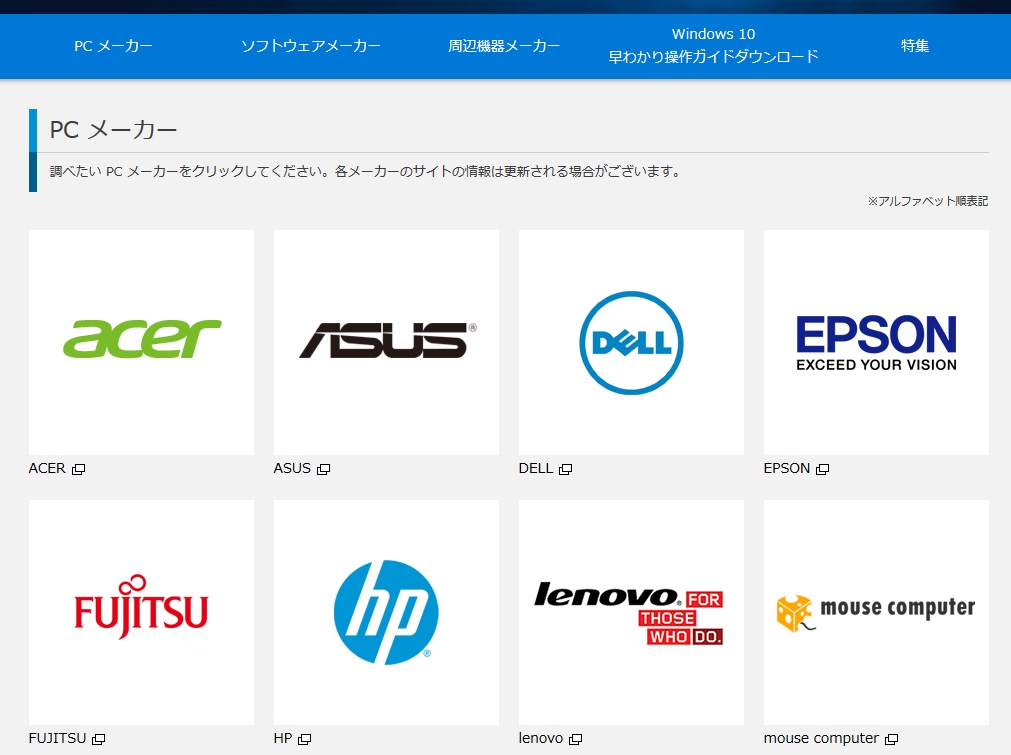This screenshot has height=755, width=1011.
Task: Follow the mouse computer text link
Action: [x=821, y=738]
